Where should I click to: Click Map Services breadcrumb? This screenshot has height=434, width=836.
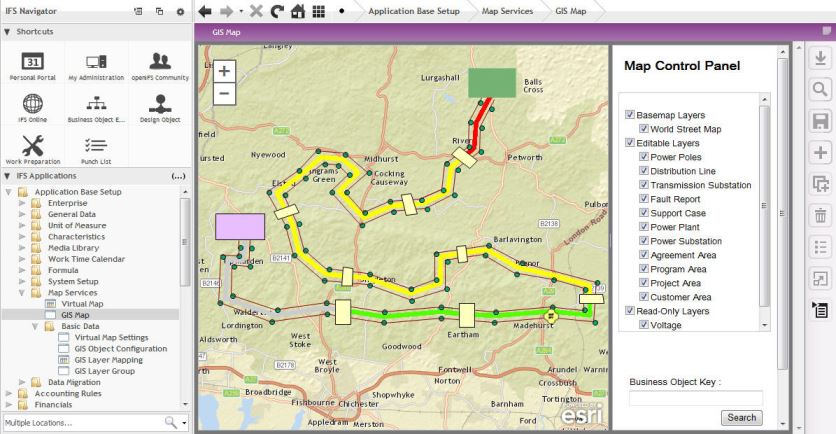tap(507, 11)
